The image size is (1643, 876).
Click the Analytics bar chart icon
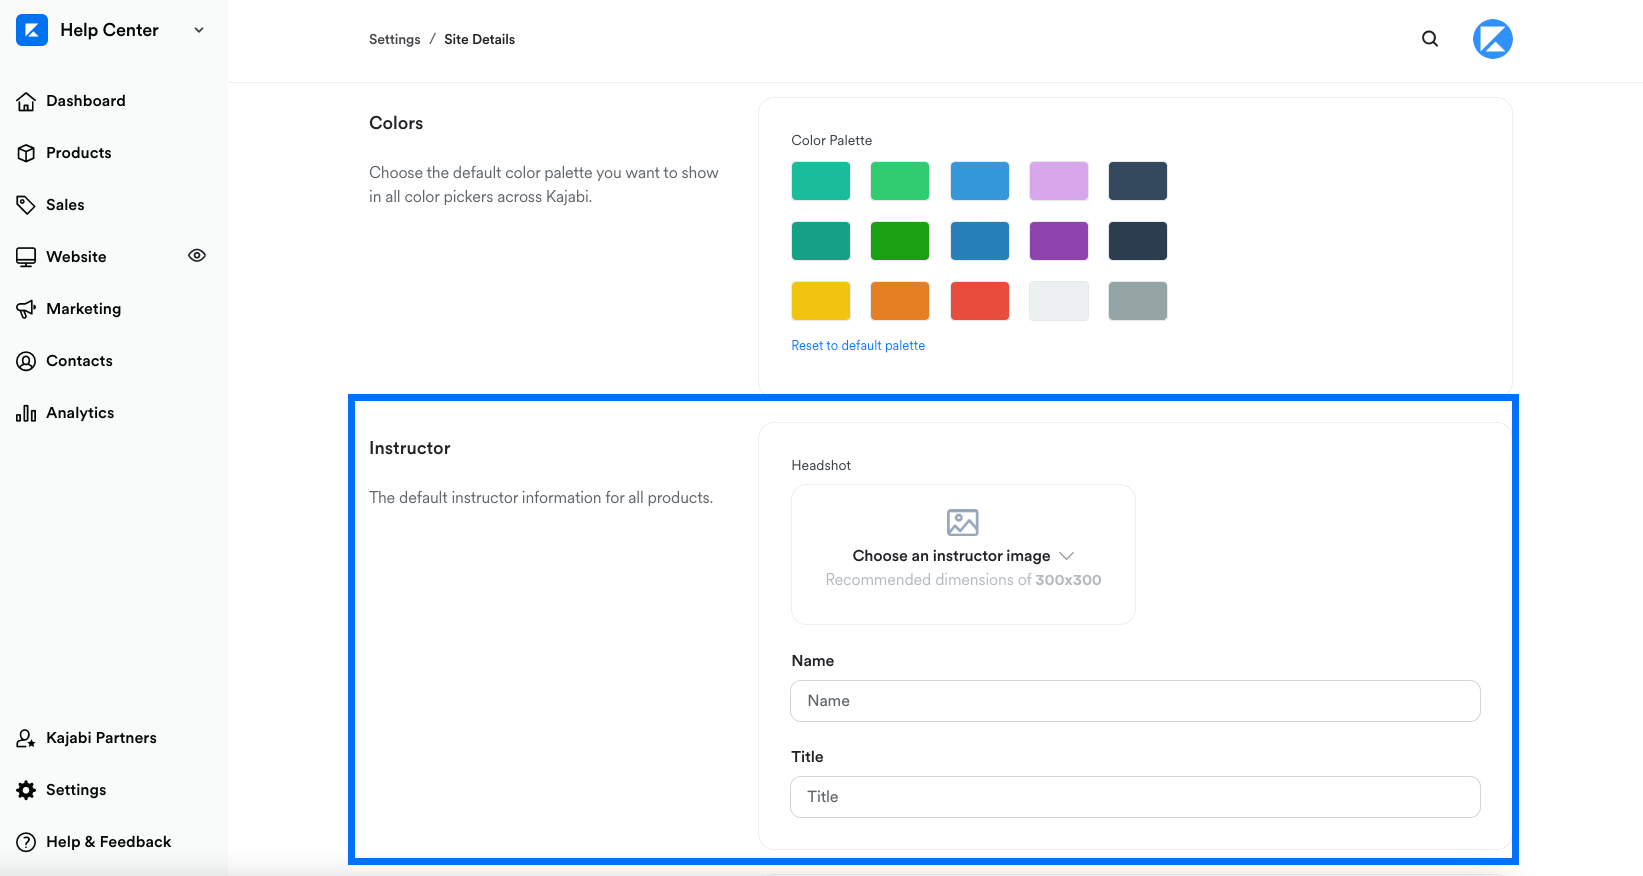coord(26,413)
